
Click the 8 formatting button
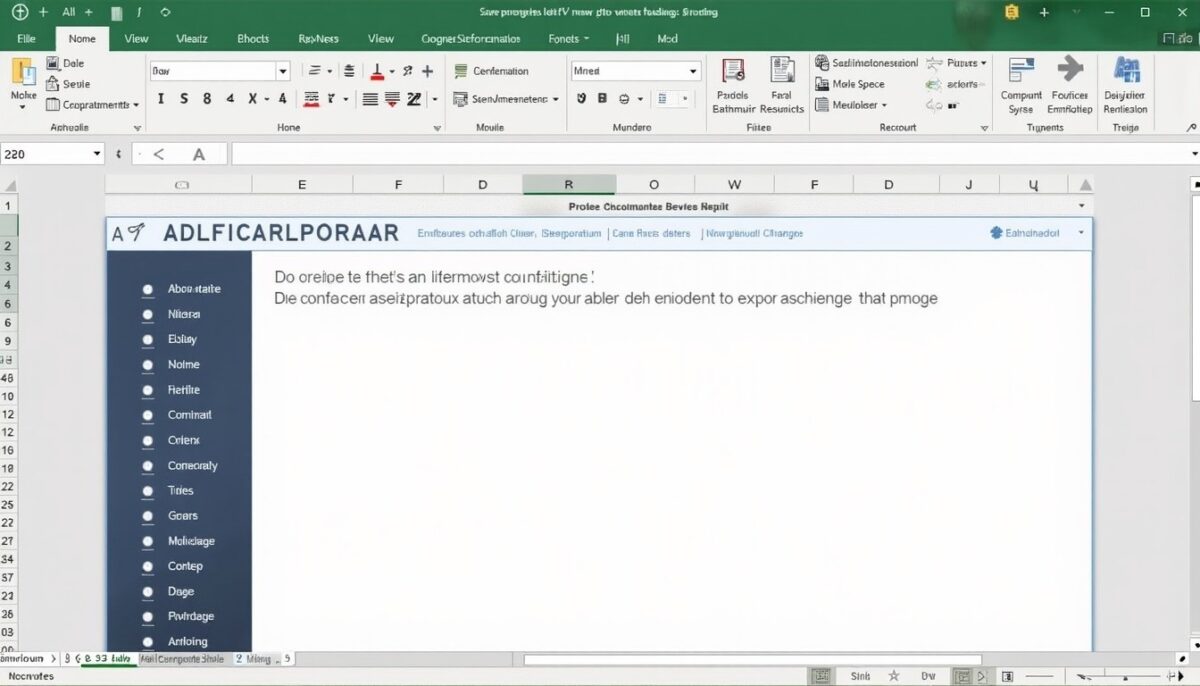207,99
